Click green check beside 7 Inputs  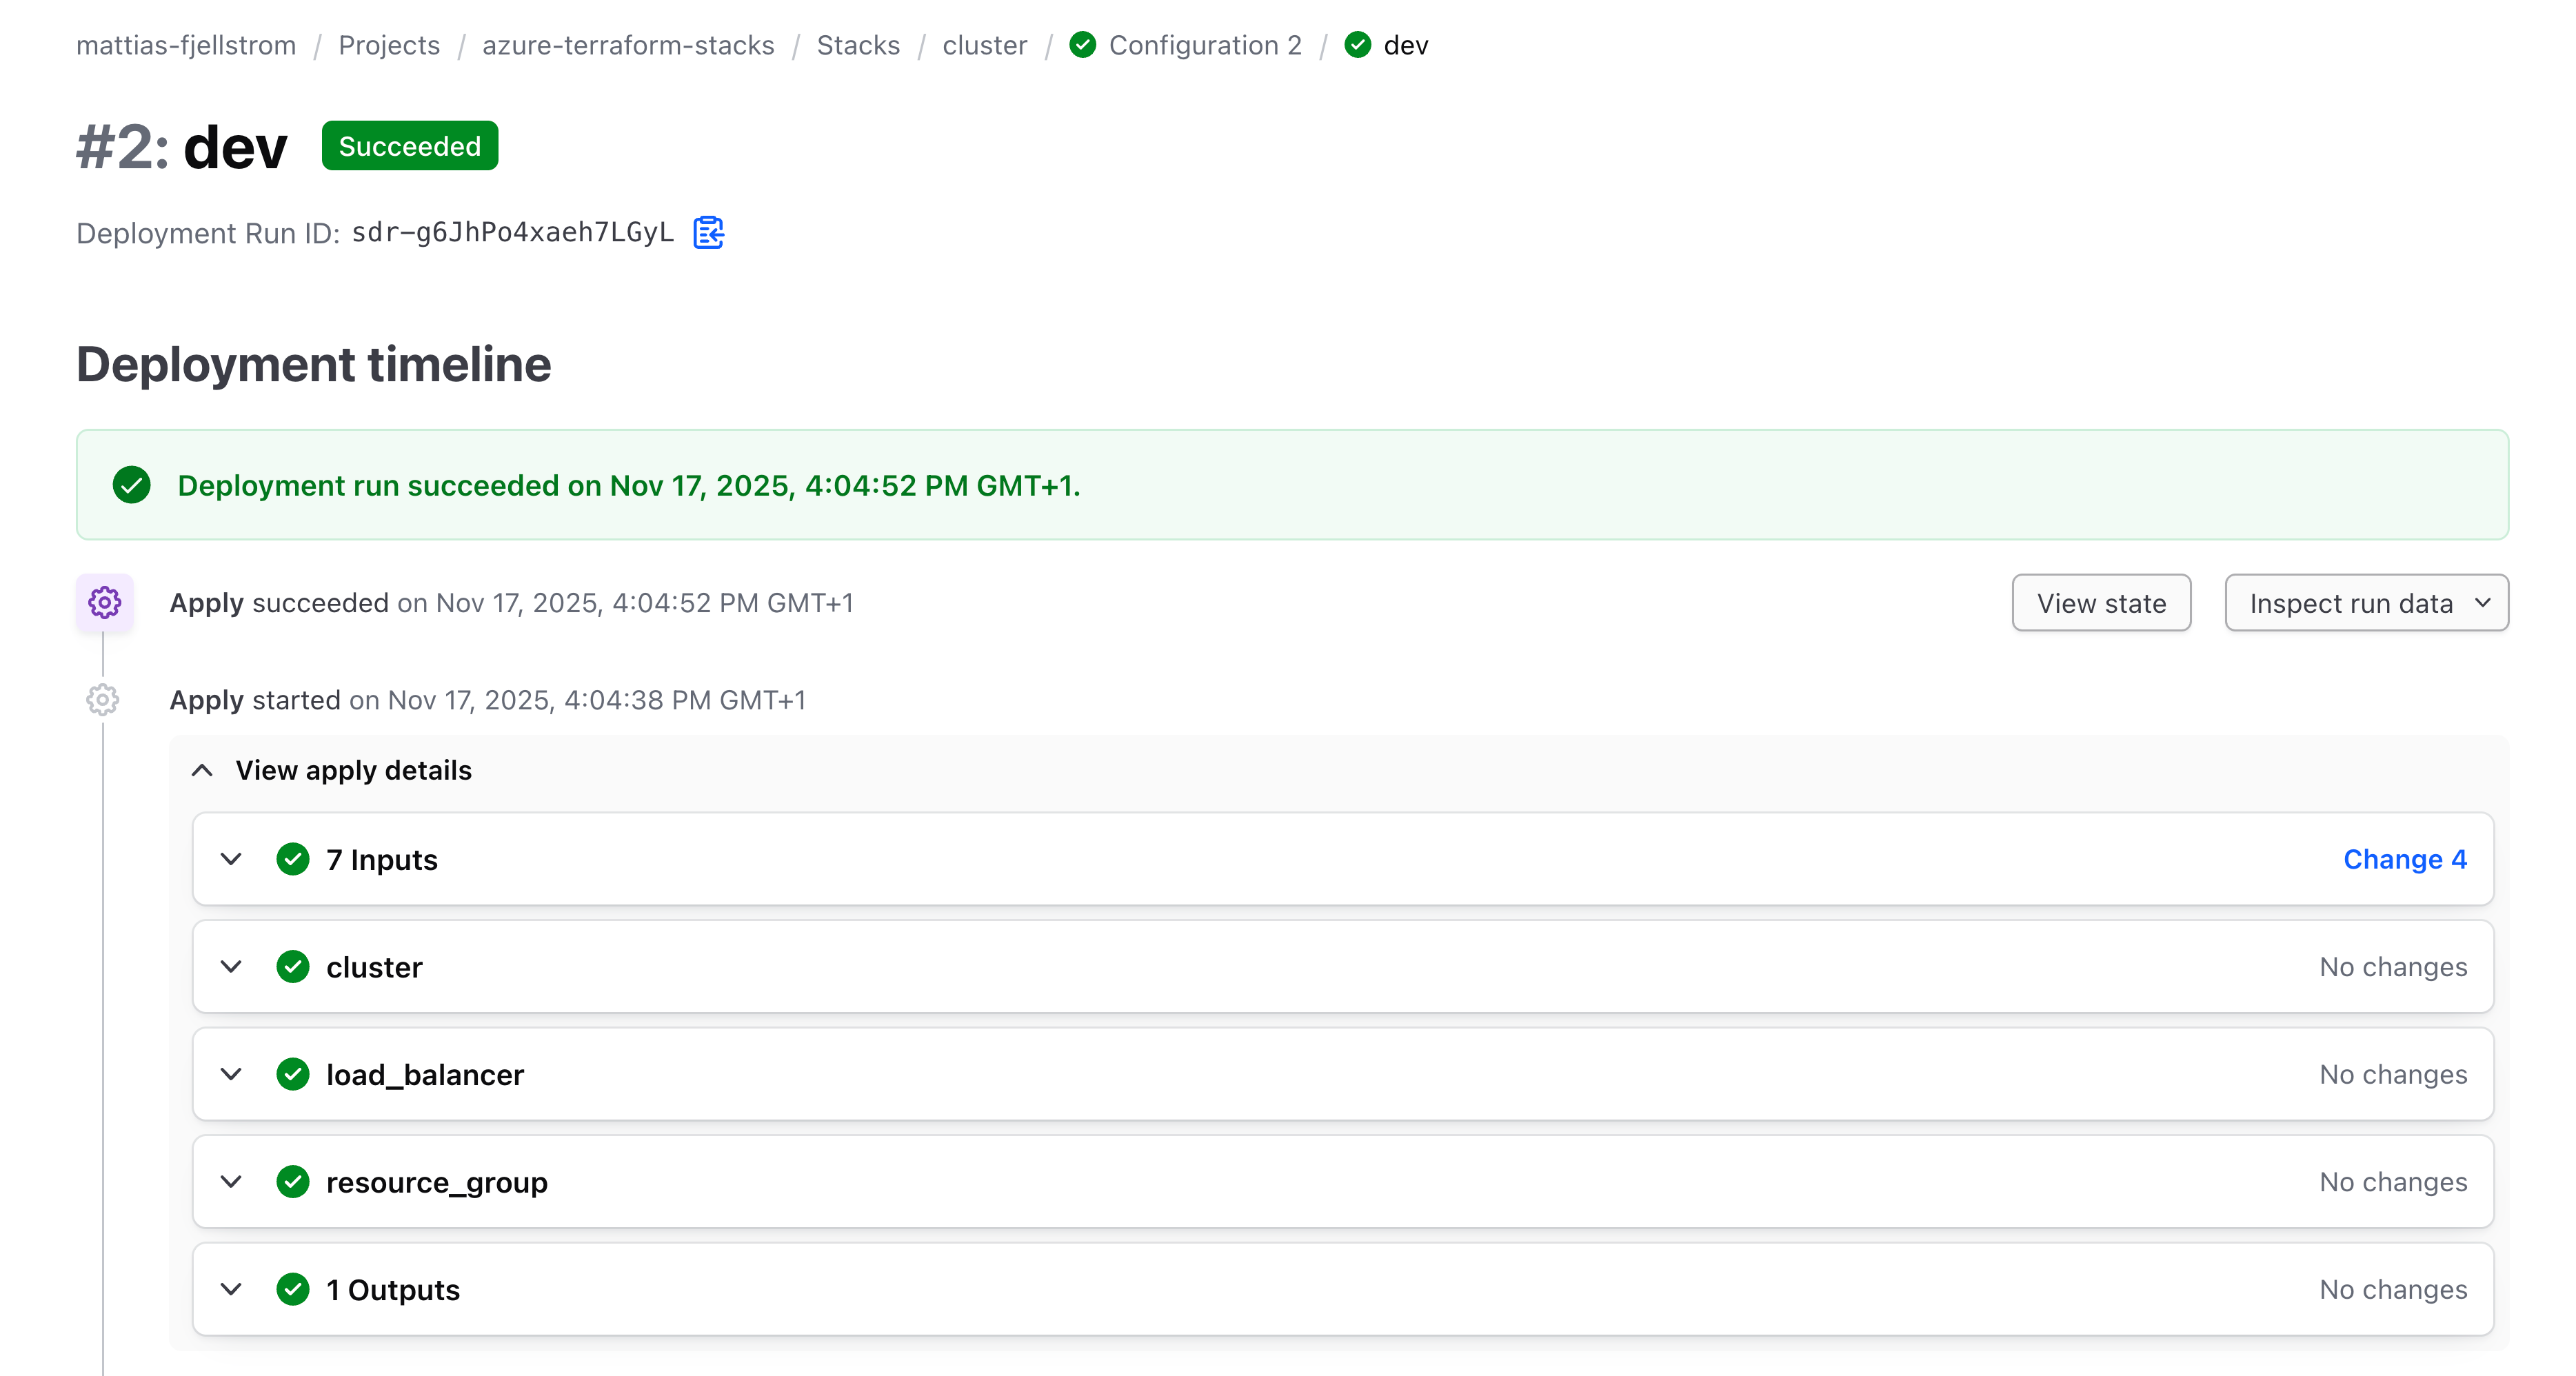click(x=293, y=859)
